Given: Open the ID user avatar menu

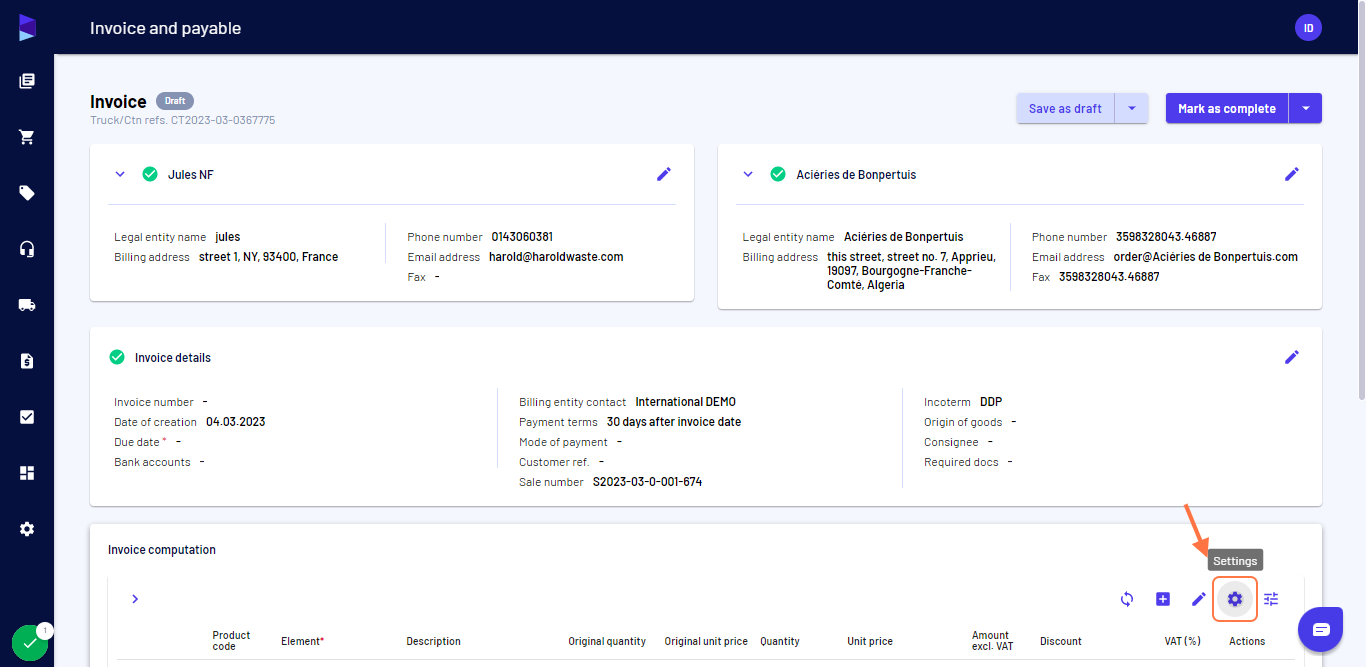Looking at the screenshot, I should click(1308, 28).
